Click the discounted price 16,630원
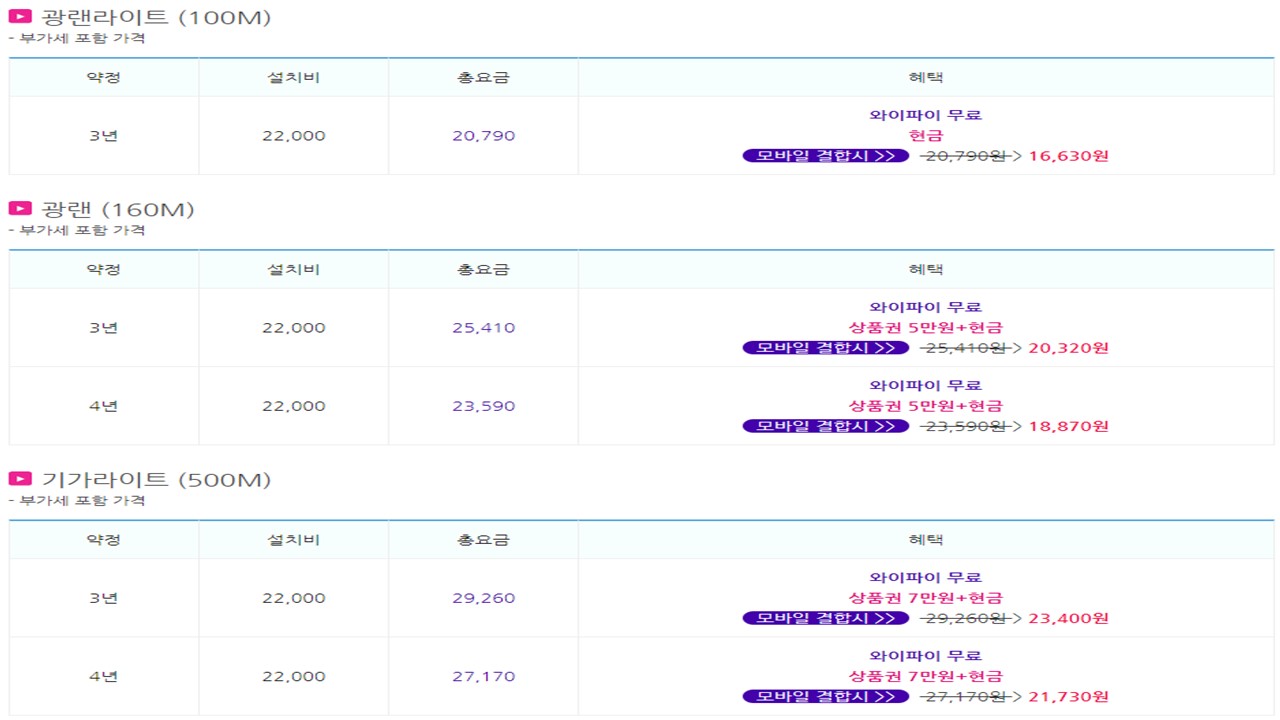 (x=1069, y=156)
